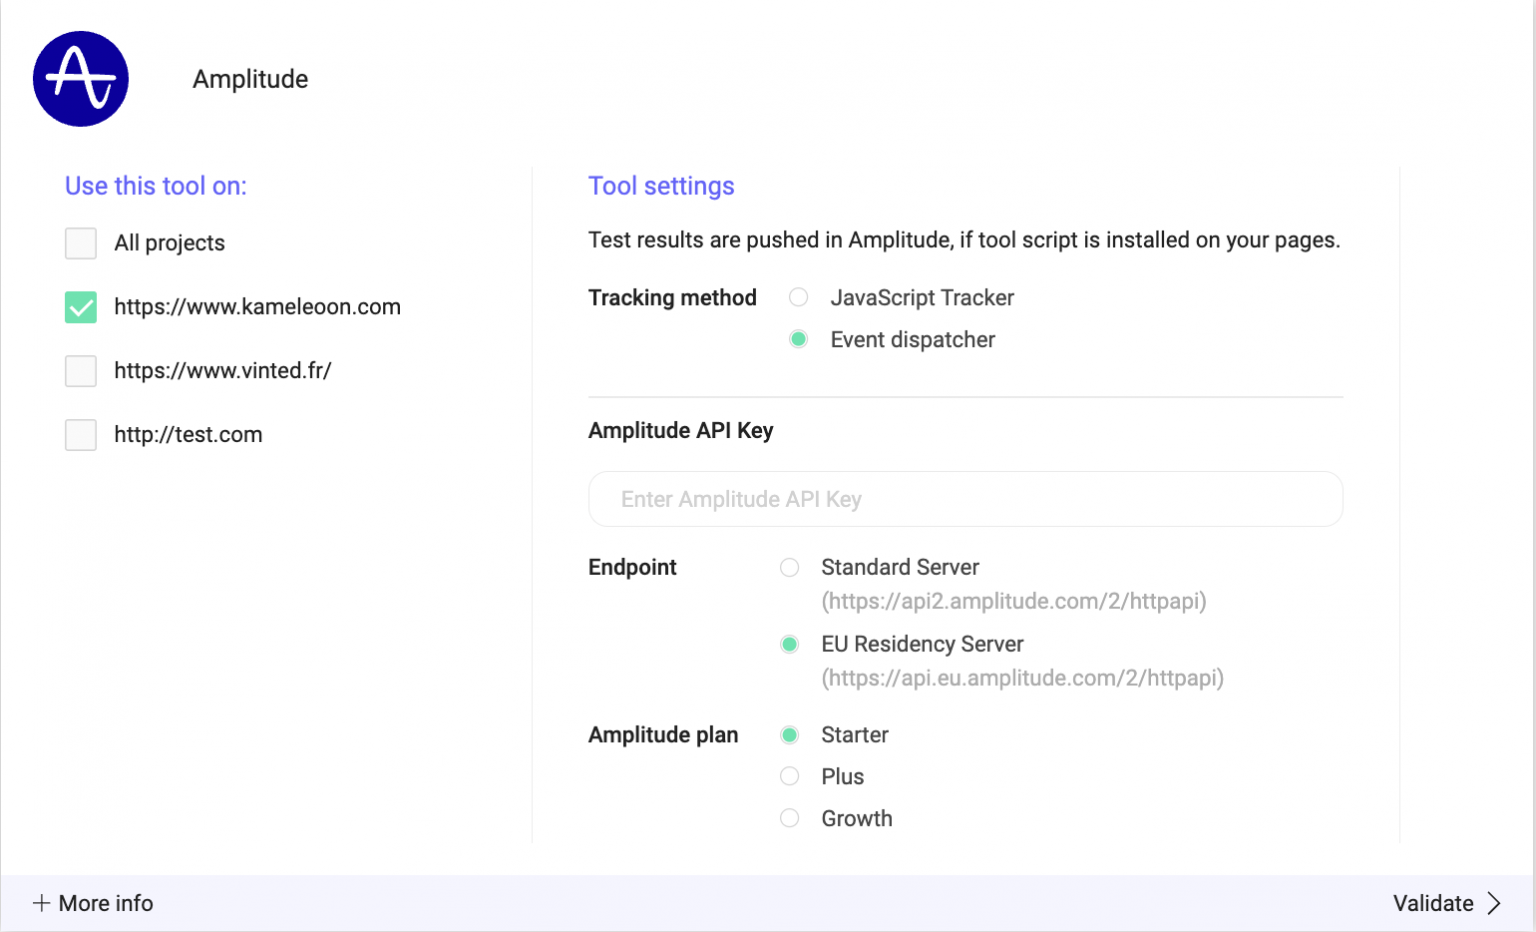
Task: Check the All projects checkbox
Action: (x=81, y=243)
